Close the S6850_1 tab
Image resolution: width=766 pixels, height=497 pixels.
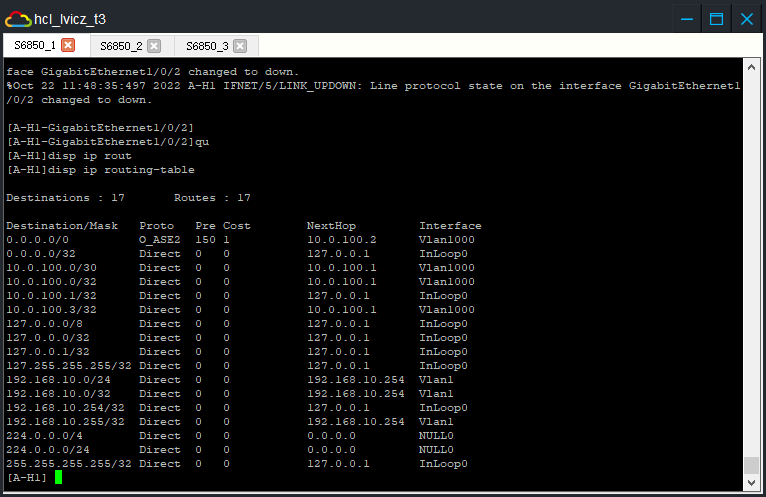pos(68,46)
